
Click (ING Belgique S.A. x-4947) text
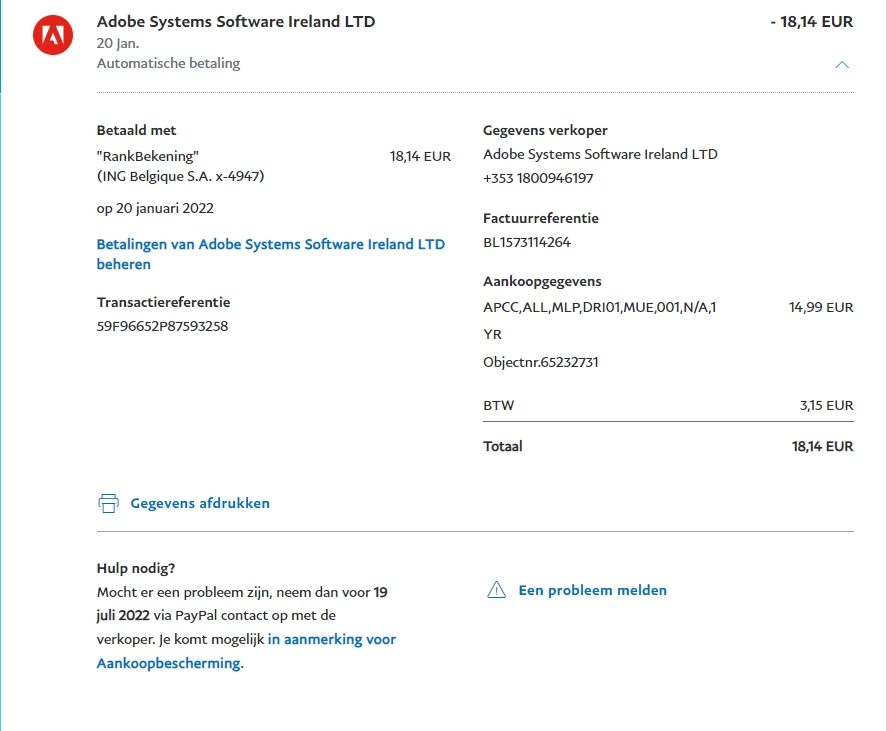tap(180, 176)
